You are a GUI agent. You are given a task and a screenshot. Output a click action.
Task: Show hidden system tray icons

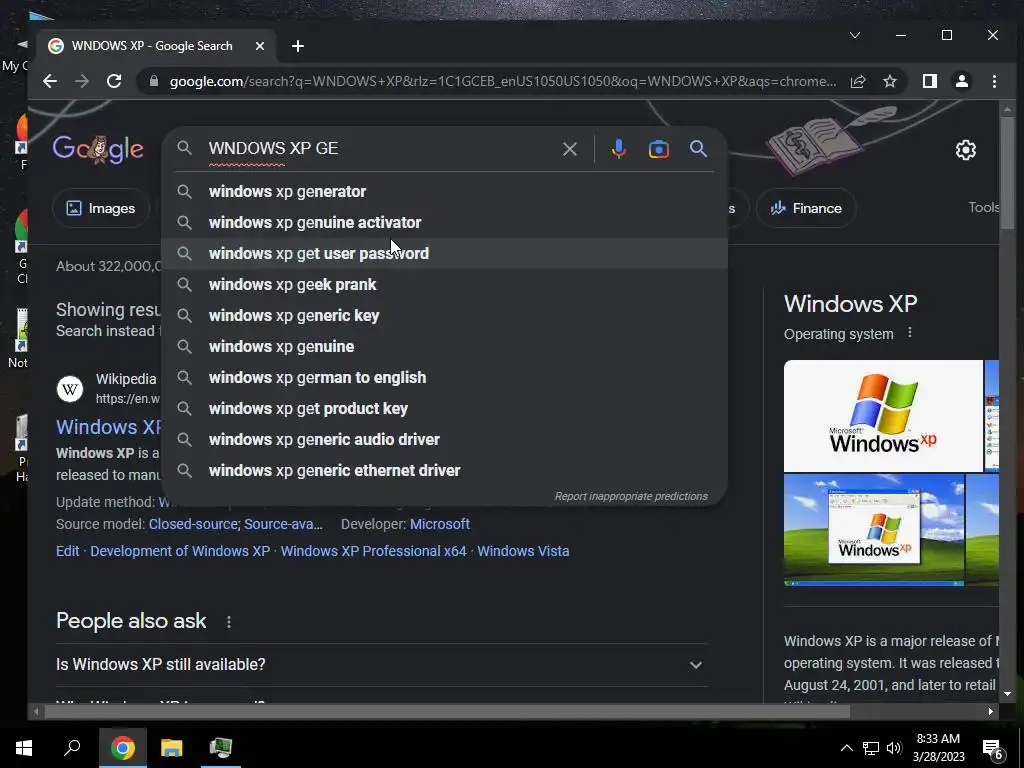[846, 748]
